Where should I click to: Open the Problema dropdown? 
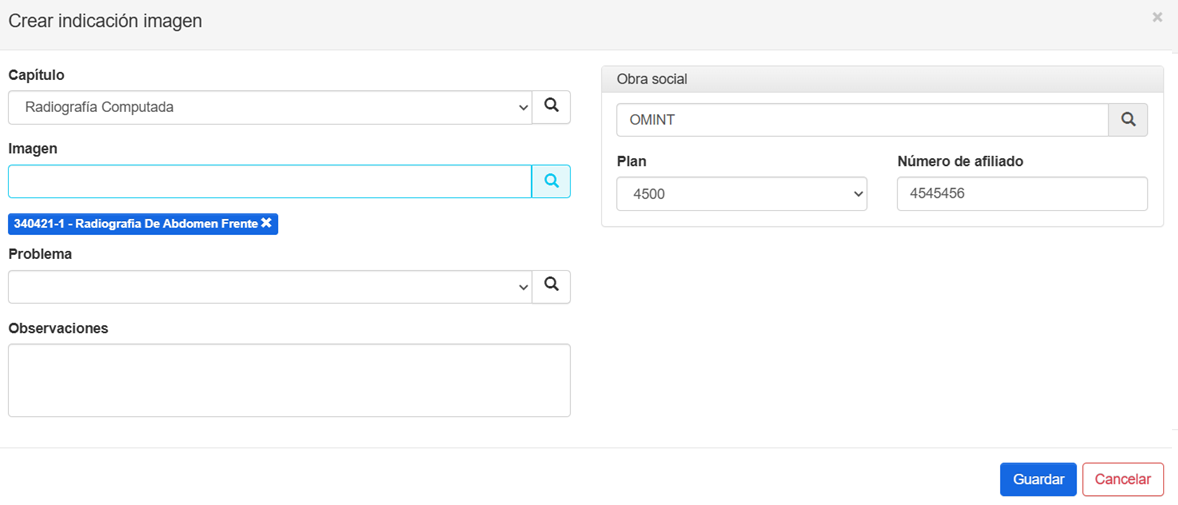tap(270, 287)
